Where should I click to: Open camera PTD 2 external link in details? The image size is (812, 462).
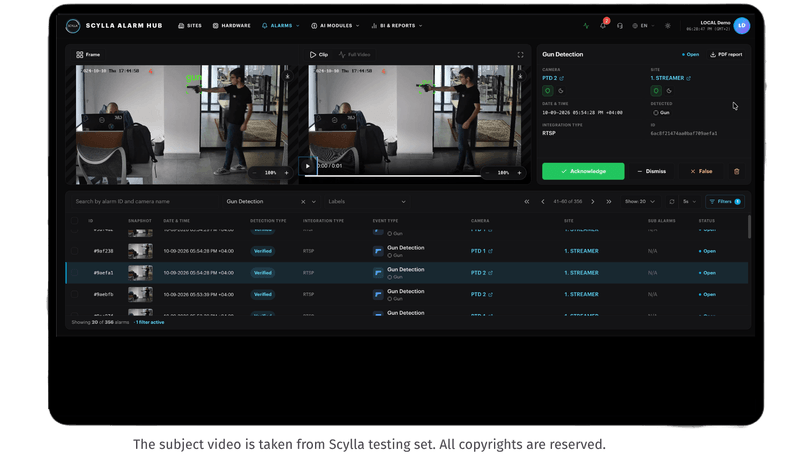pos(561,78)
